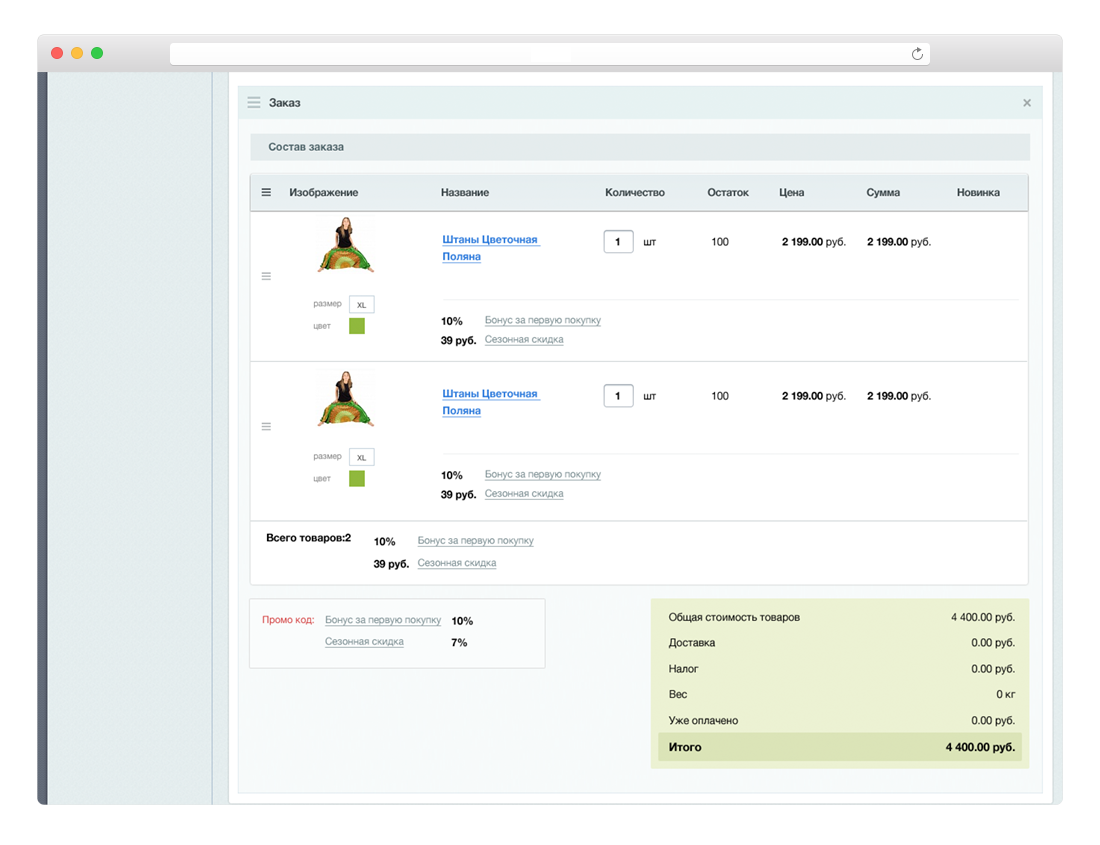The width and height of the screenshot is (1100, 845).
Task: Open the second Штаны Цветочная Поляна product link
Action: click(490, 394)
